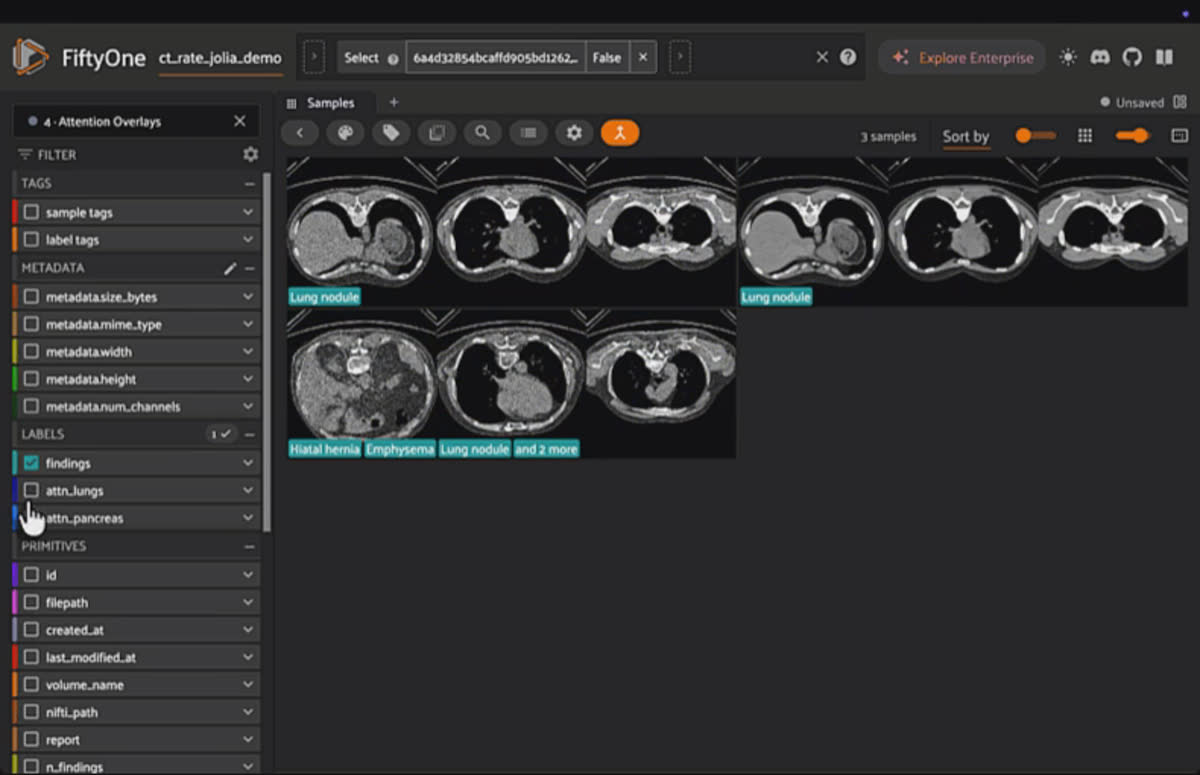
Task: Close the Attention Overlays saved view
Action: click(x=239, y=121)
